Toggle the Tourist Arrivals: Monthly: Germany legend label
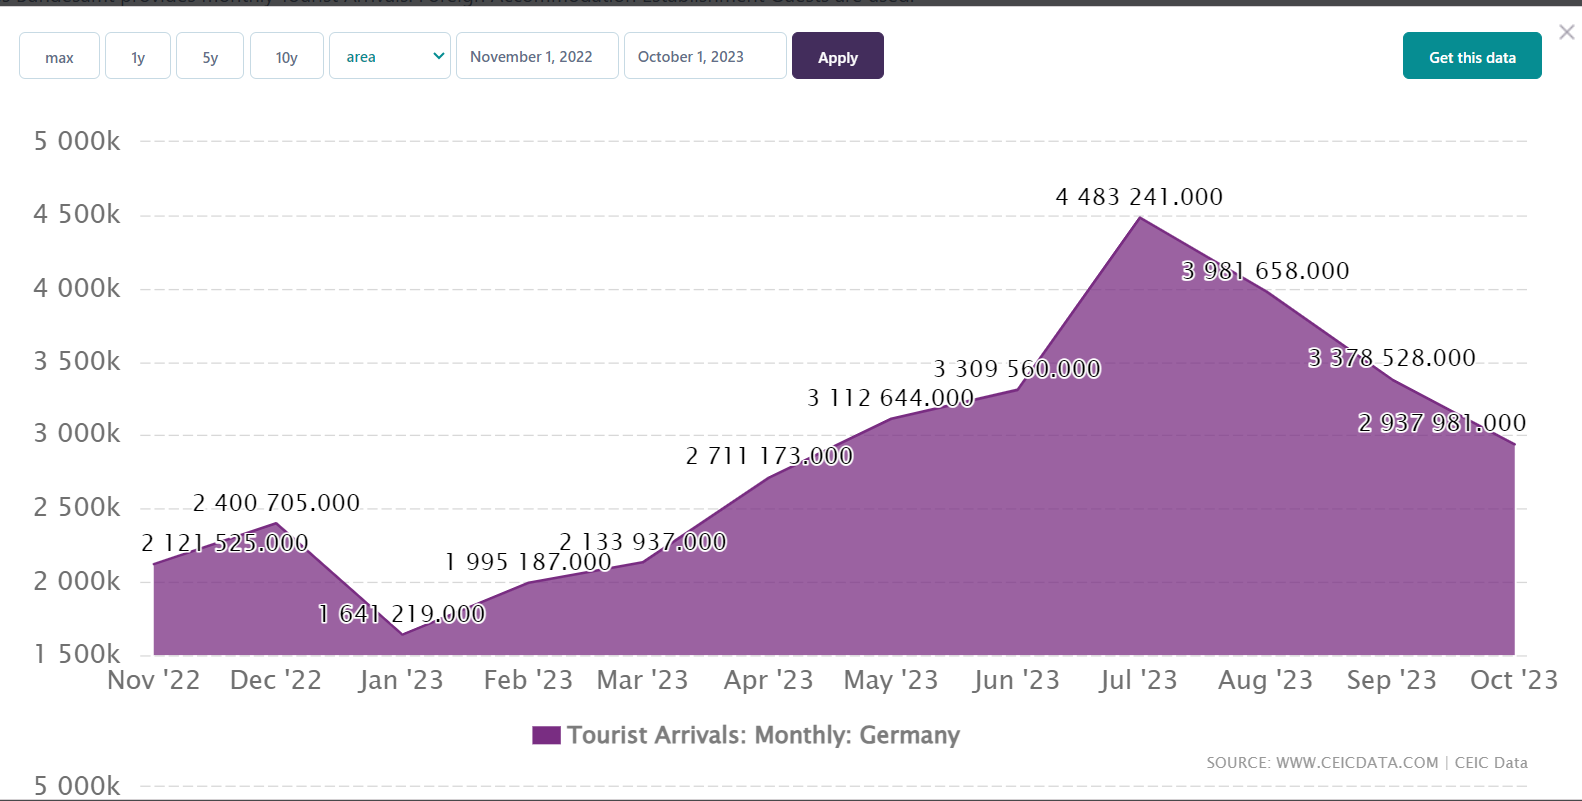 click(763, 736)
